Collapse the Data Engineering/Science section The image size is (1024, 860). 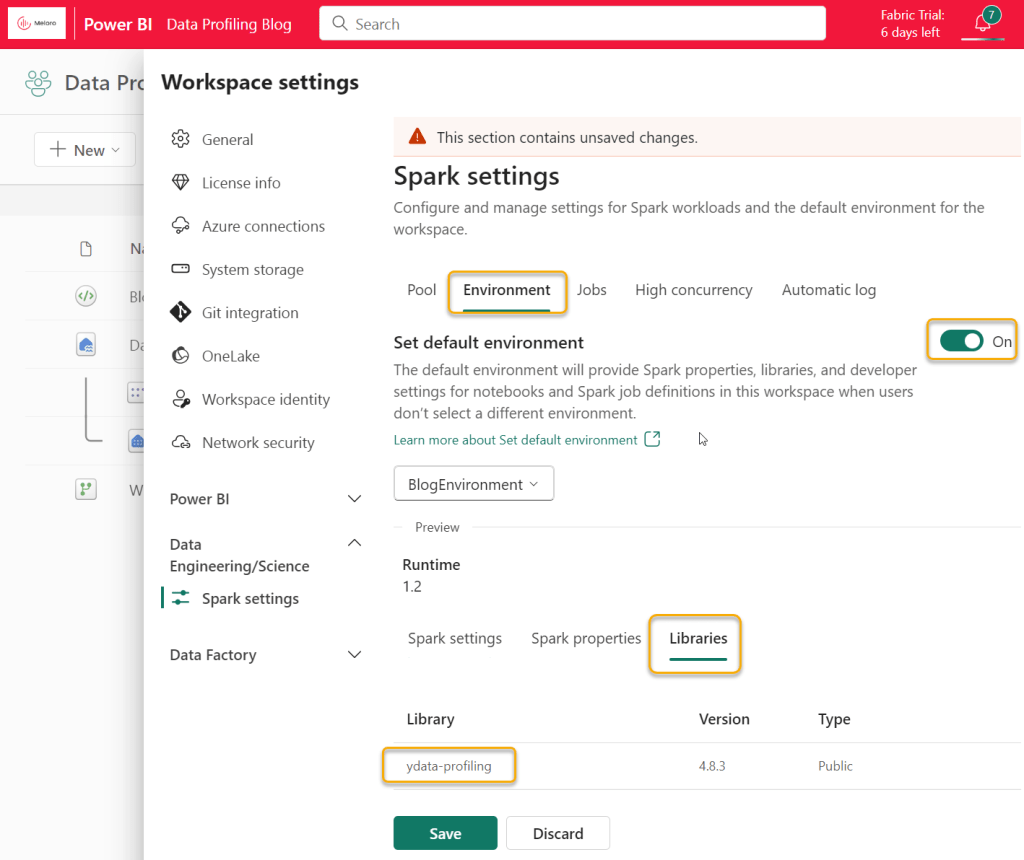click(x=354, y=543)
